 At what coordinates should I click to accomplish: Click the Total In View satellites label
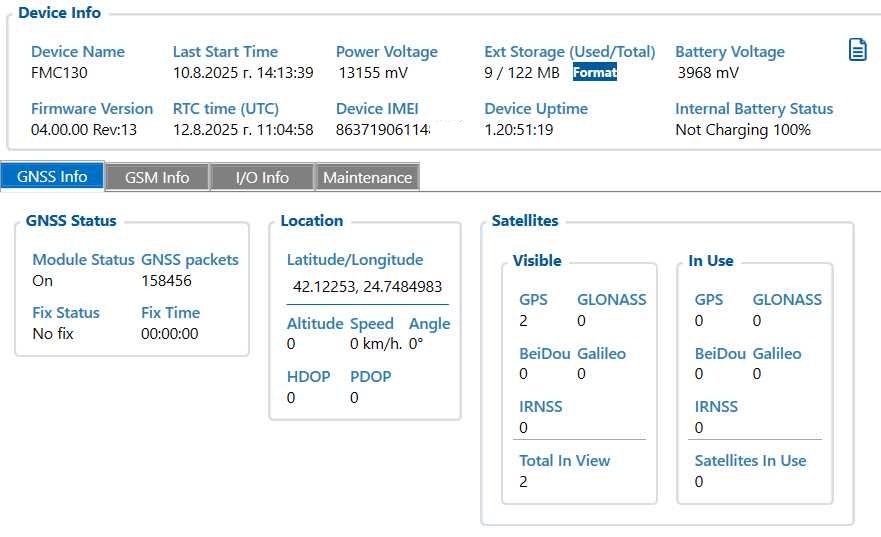(x=564, y=461)
